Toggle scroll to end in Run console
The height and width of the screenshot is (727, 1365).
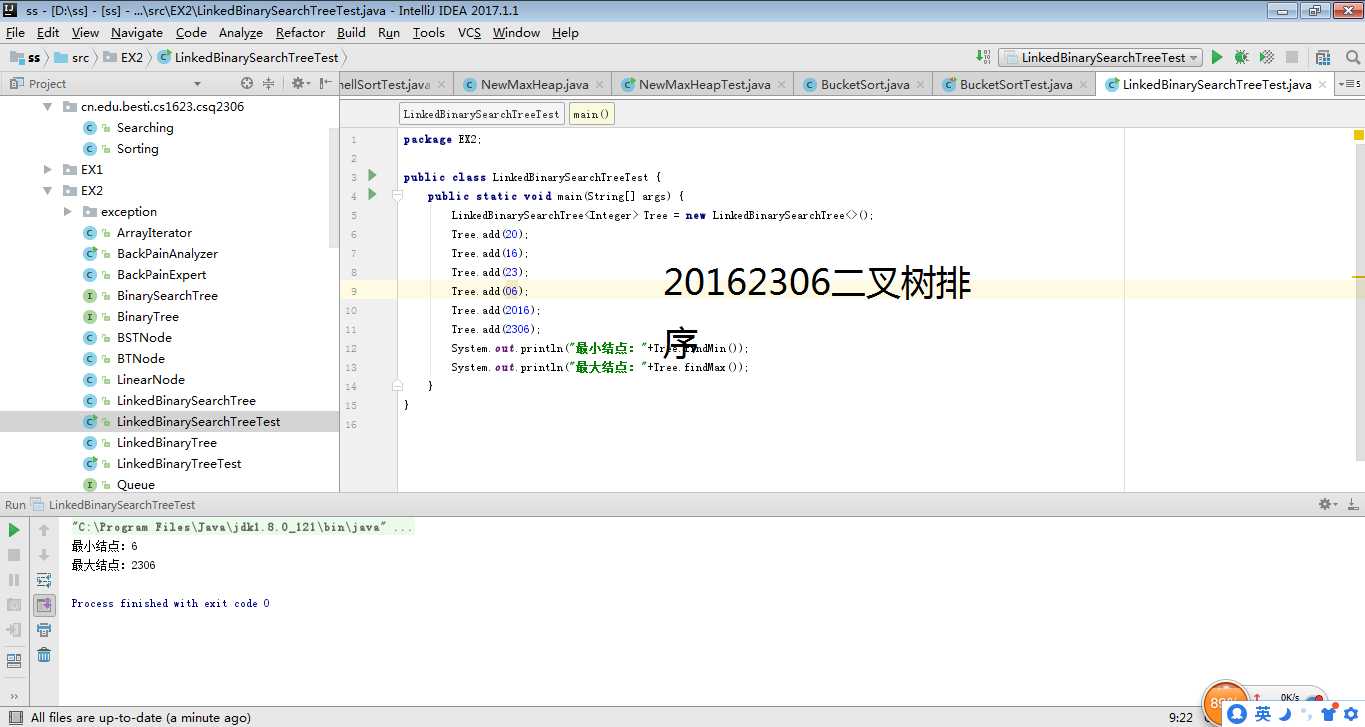click(x=44, y=605)
